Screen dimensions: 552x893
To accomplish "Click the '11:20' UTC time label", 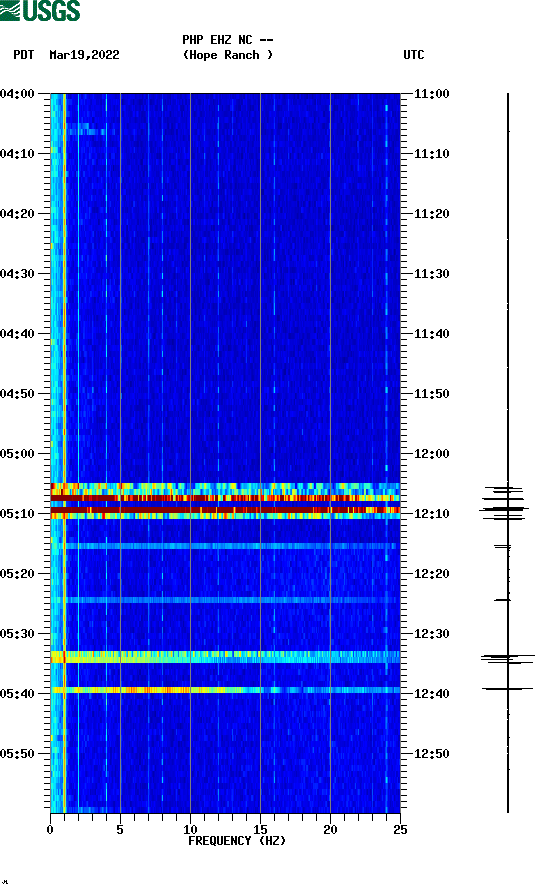I will (x=431, y=214).
